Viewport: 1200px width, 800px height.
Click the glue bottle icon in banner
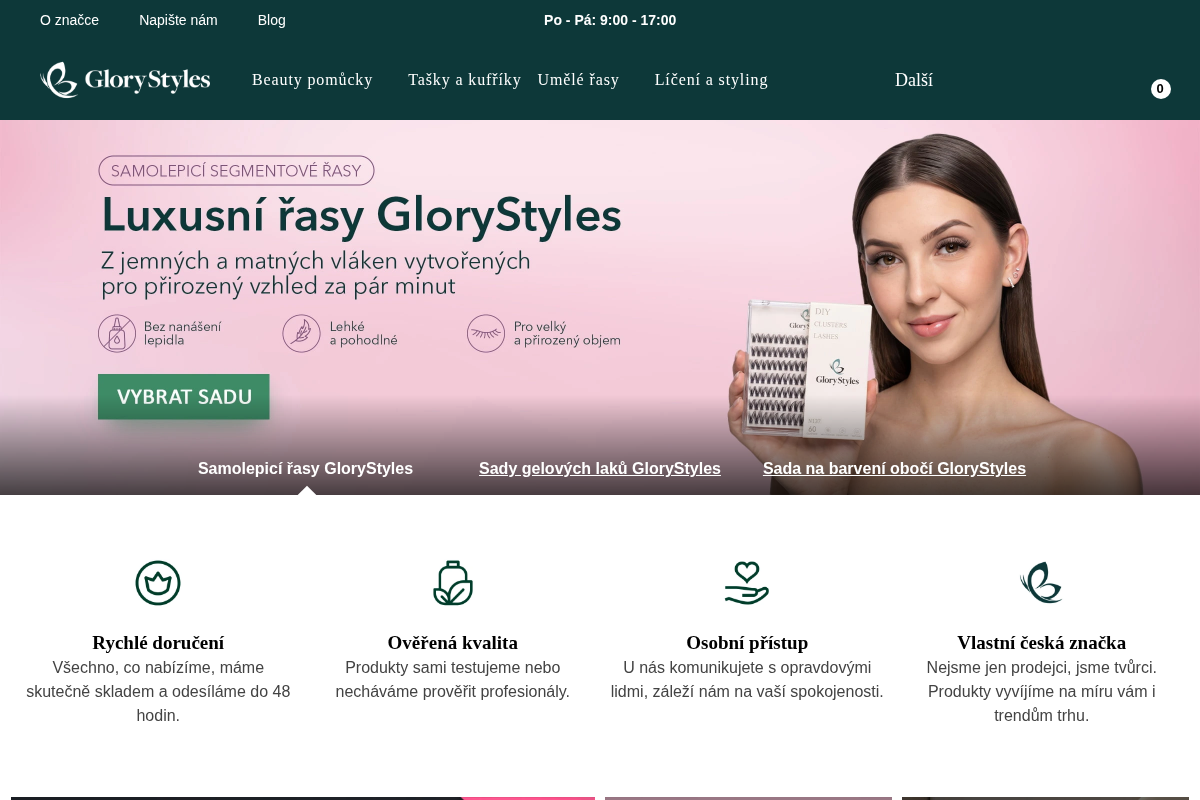tap(117, 334)
